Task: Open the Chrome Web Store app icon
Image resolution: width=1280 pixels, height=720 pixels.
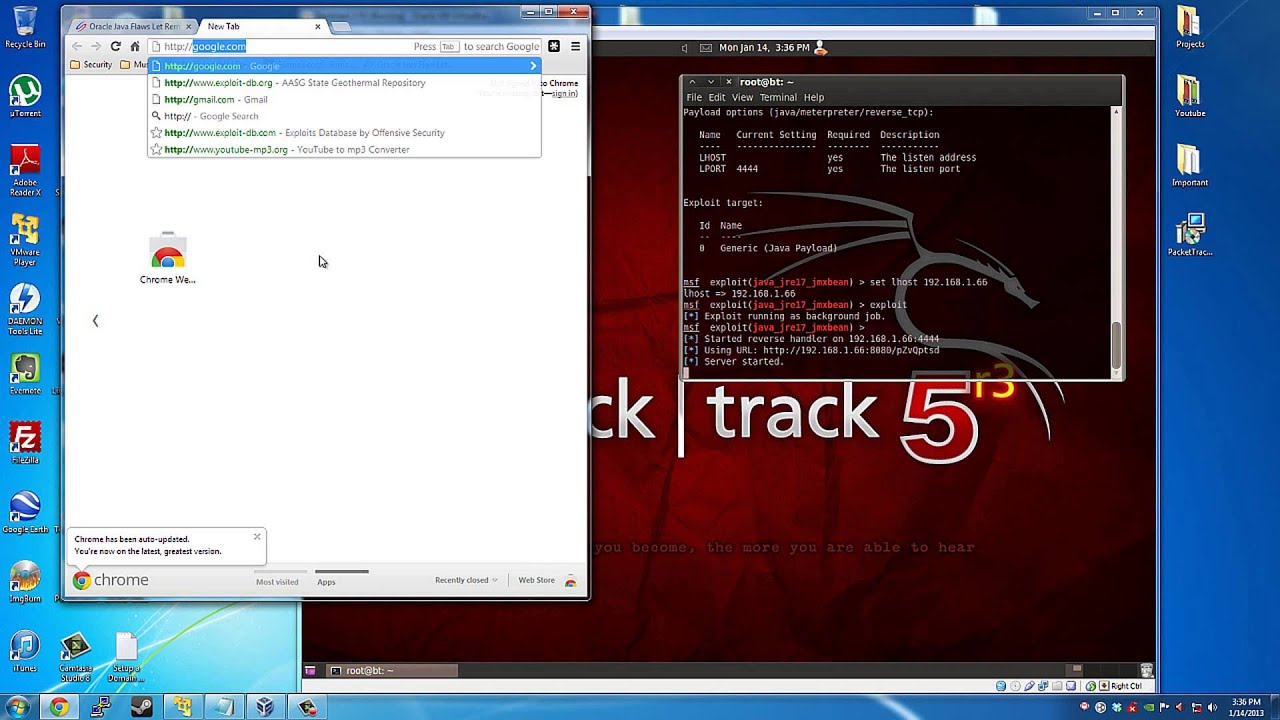Action: tap(167, 258)
